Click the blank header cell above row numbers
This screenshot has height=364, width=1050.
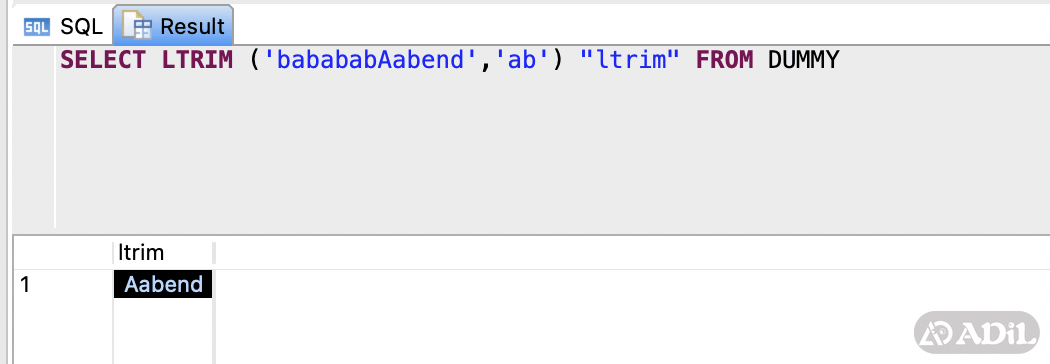click(63, 253)
